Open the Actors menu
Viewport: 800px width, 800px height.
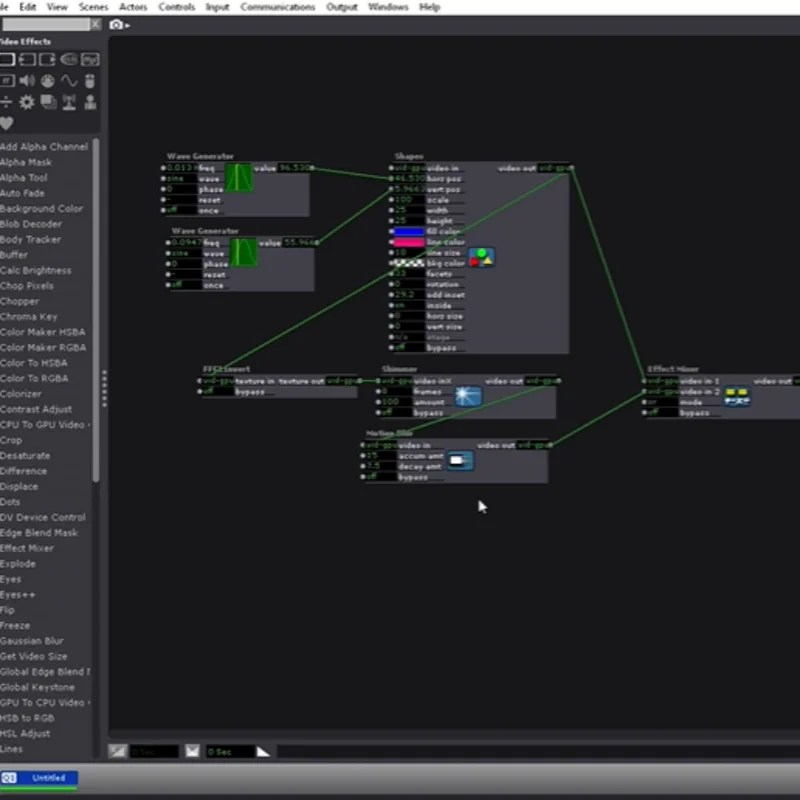[x=133, y=7]
